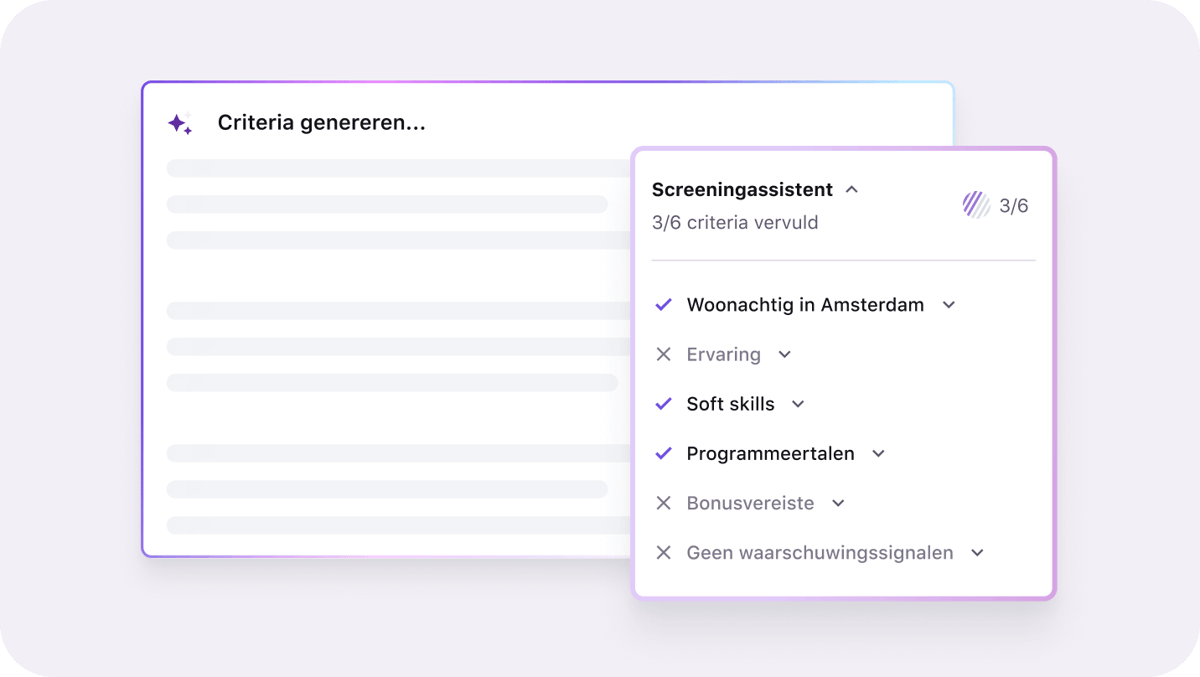The width and height of the screenshot is (1200, 677).
Task: Click the Ervaring criterion label
Action: tap(723, 354)
